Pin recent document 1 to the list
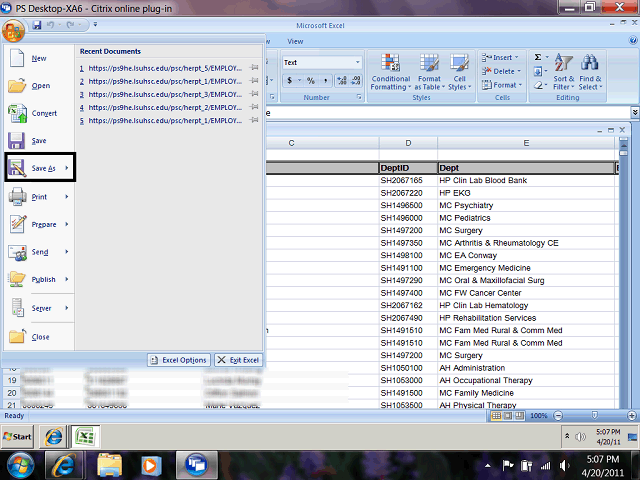Viewport: 640px width, 480px height. (x=254, y=67)
